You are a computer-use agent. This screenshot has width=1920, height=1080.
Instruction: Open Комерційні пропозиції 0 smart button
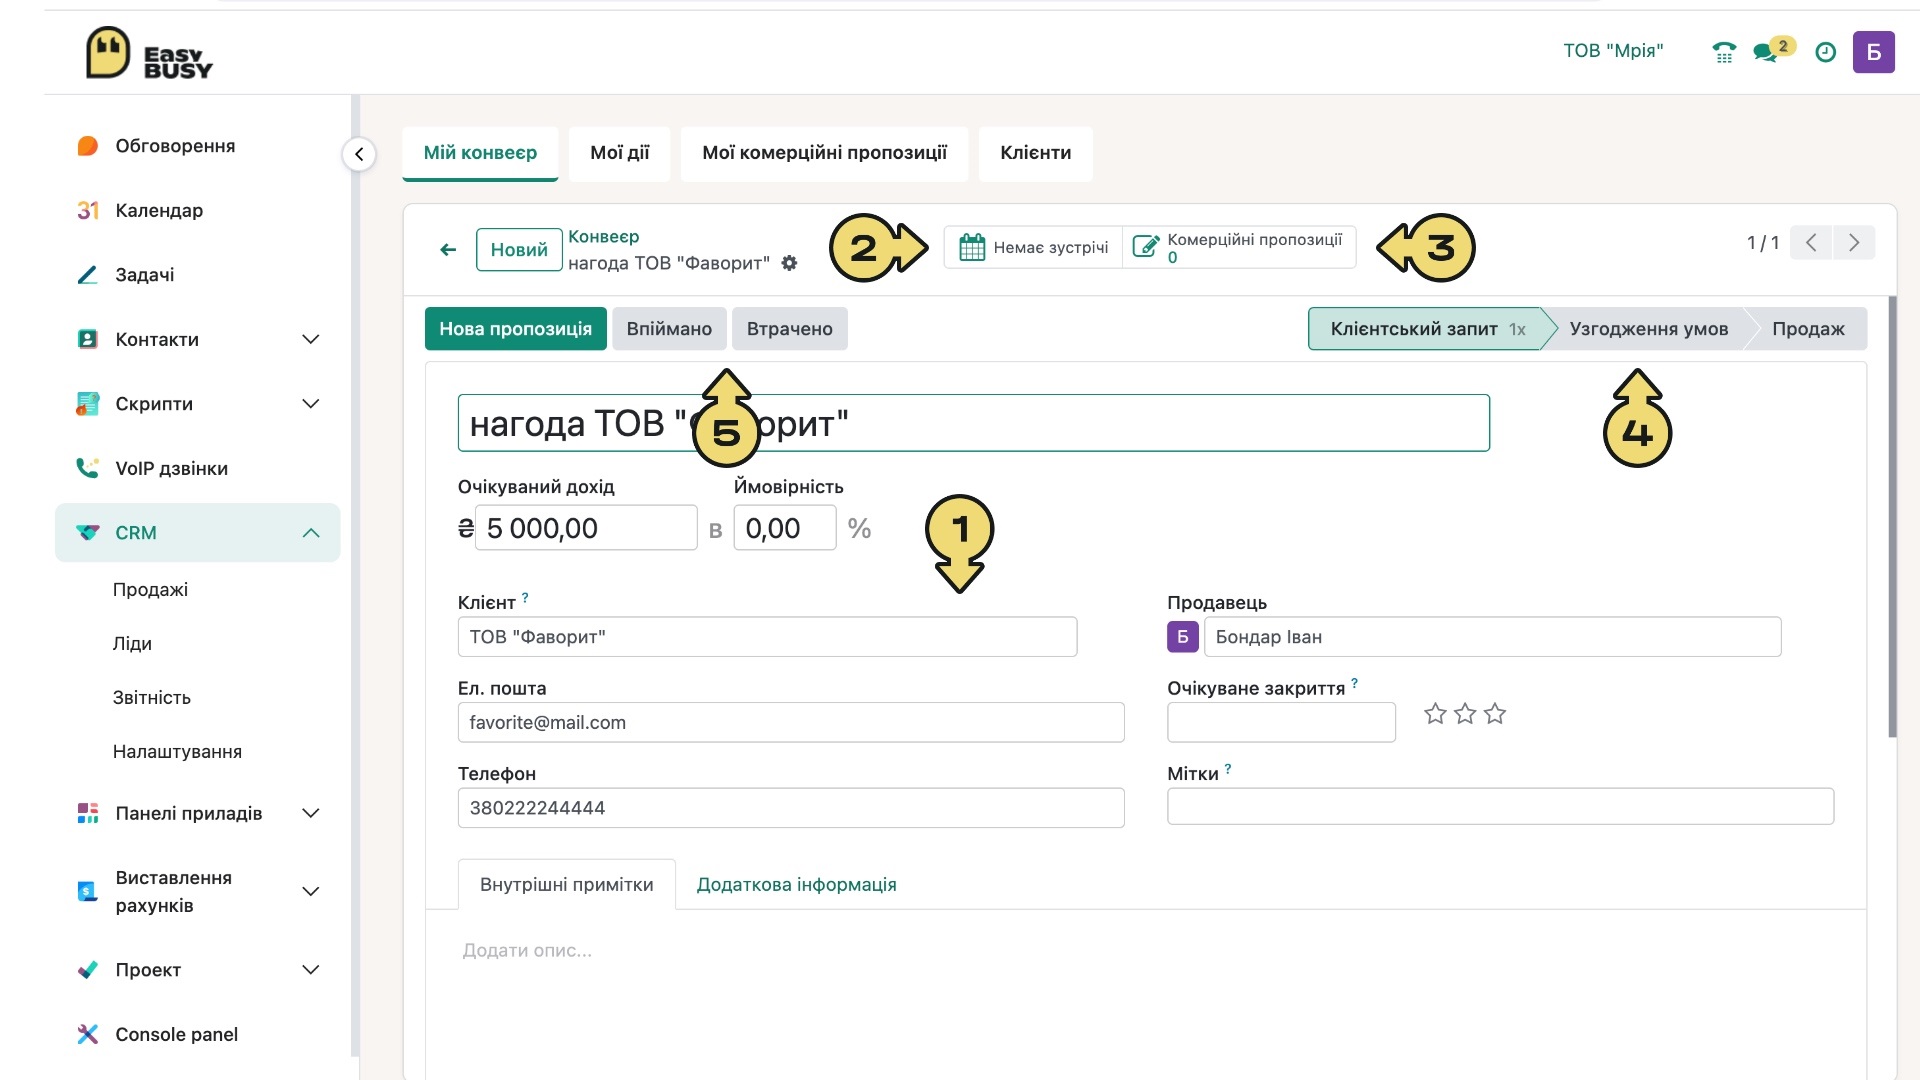click(1240, 248)
